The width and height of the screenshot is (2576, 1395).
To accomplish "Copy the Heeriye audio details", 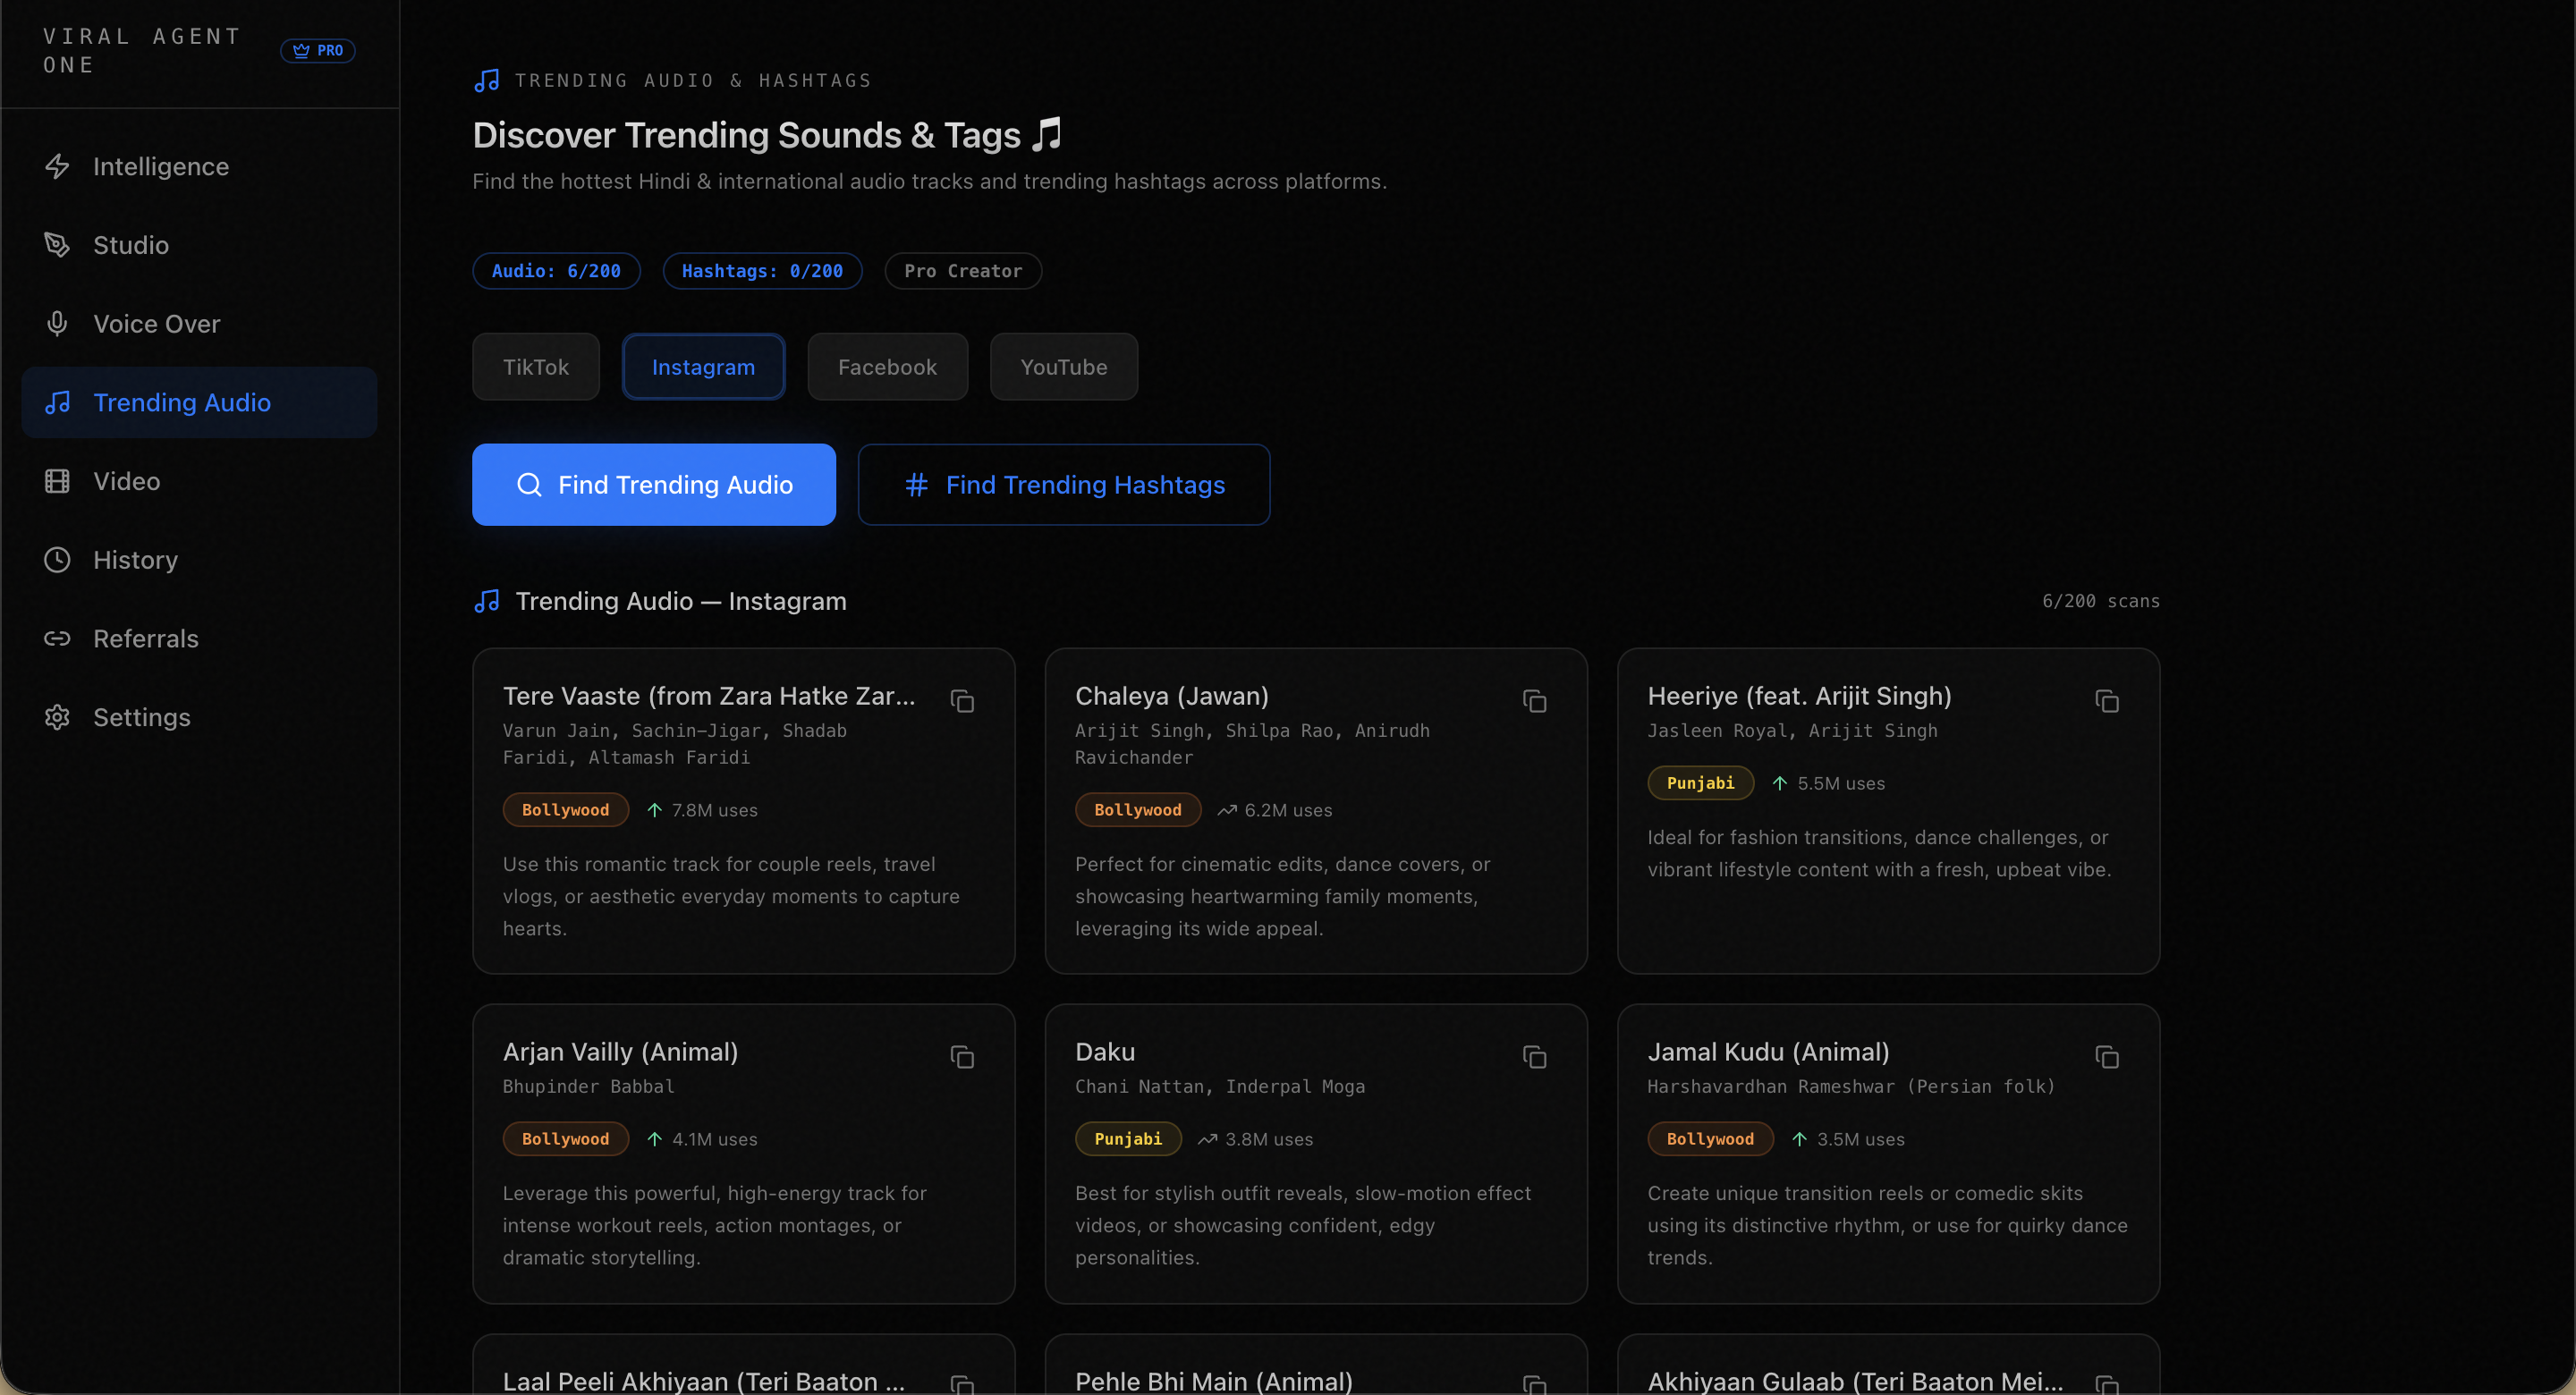I will [2108, 701].
